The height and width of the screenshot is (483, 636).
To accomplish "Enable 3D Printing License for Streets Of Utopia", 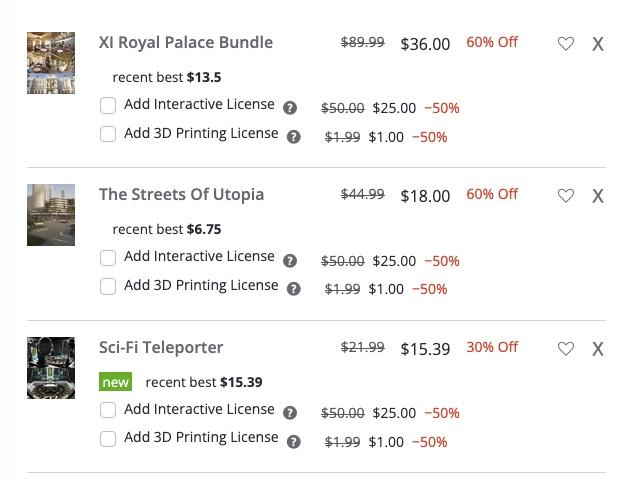I will pyautogui.click(x=108, y=286).
